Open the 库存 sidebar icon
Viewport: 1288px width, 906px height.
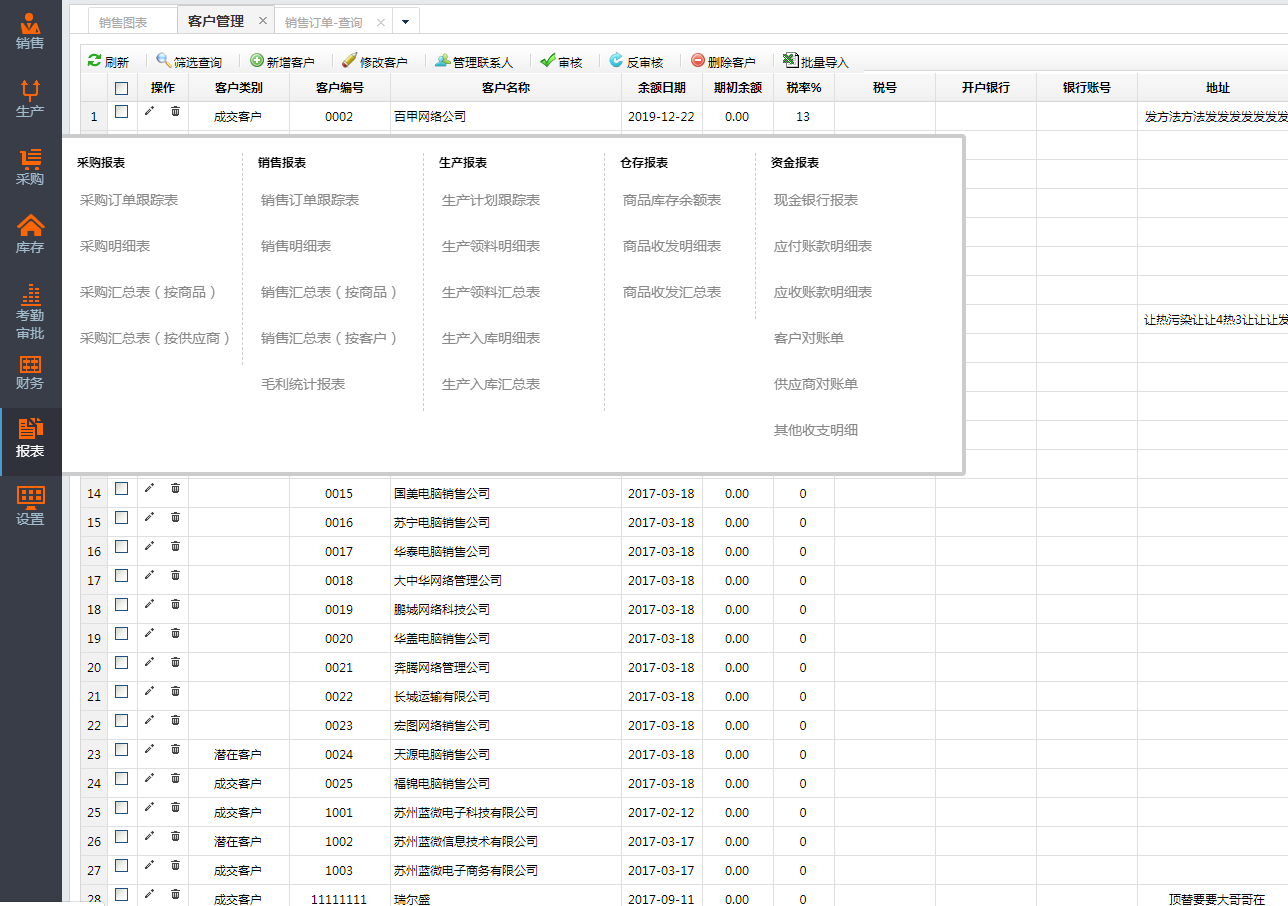[x=30, y=235]
